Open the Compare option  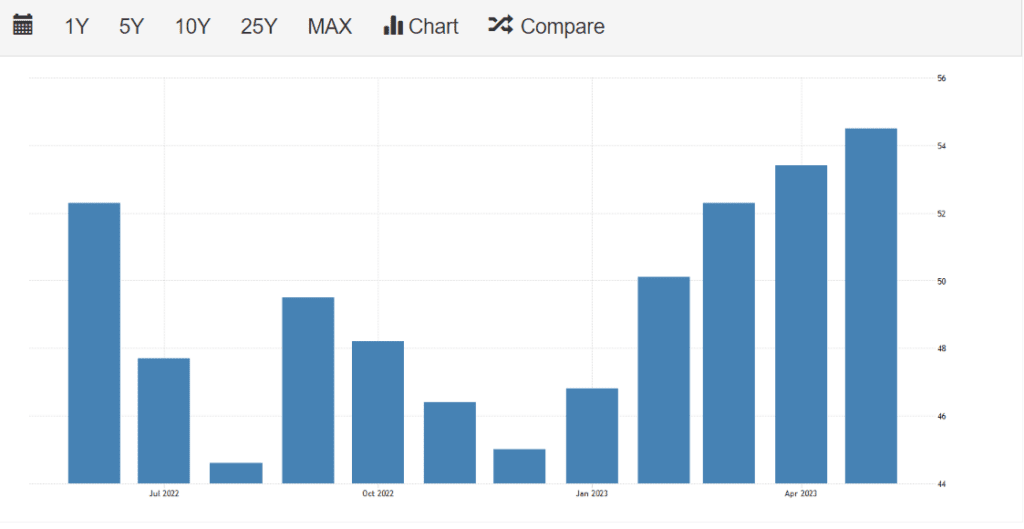pos(547,26)
